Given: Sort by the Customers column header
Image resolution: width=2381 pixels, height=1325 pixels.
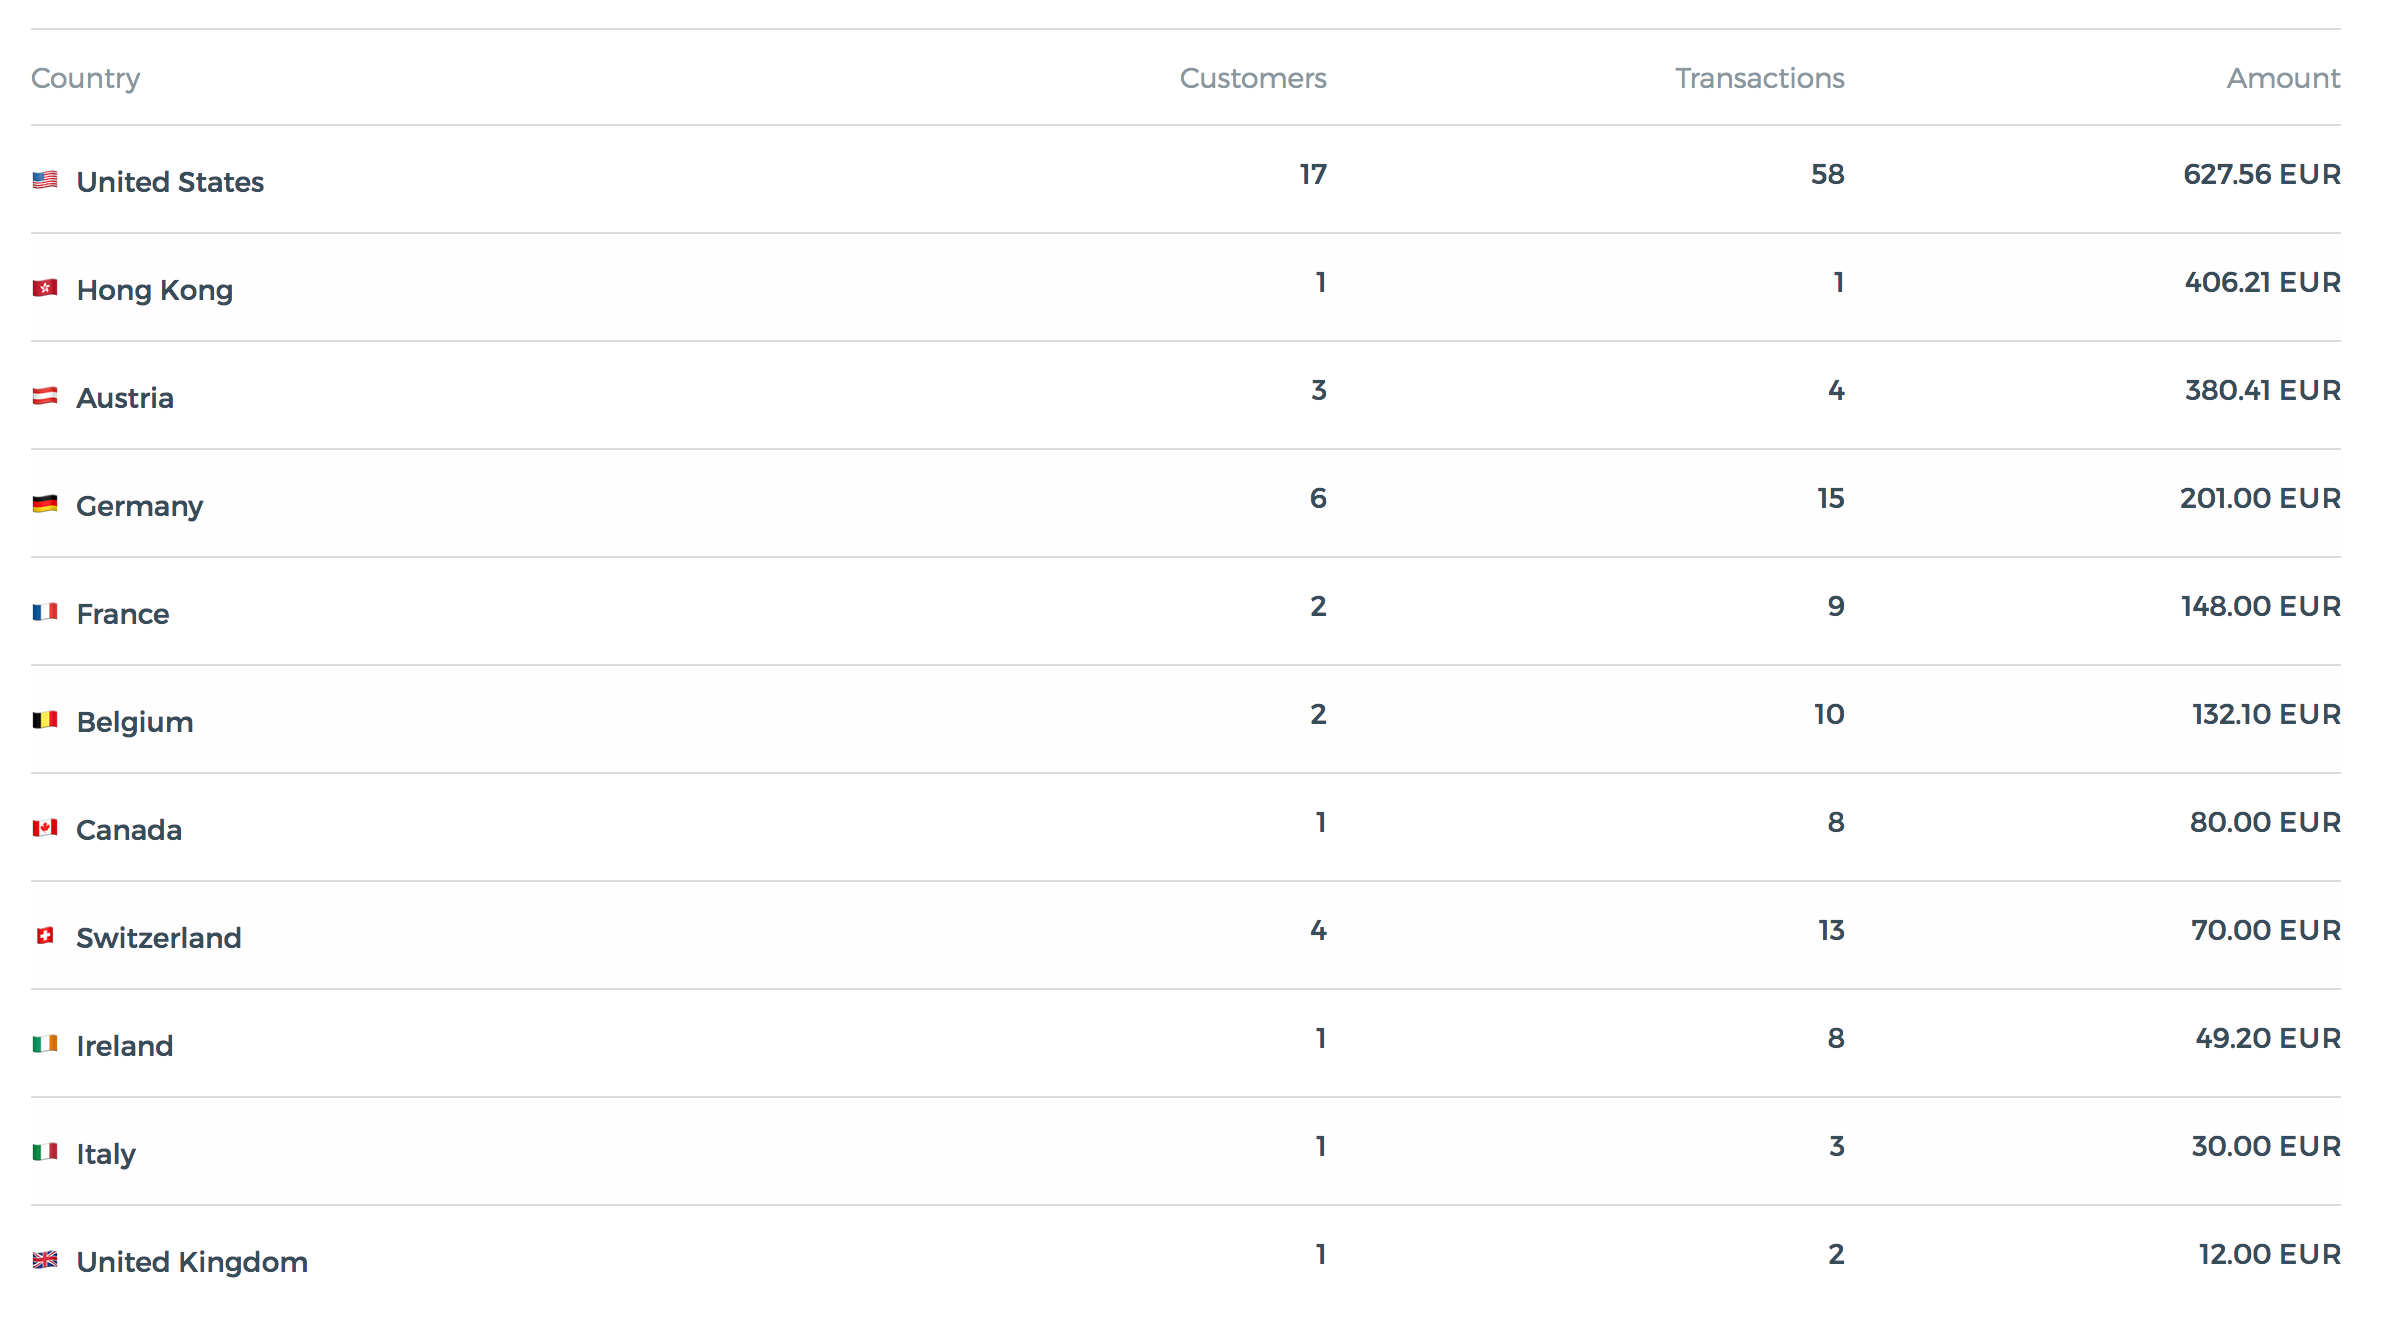Looking at the screenshot, I should [1253, 78].
